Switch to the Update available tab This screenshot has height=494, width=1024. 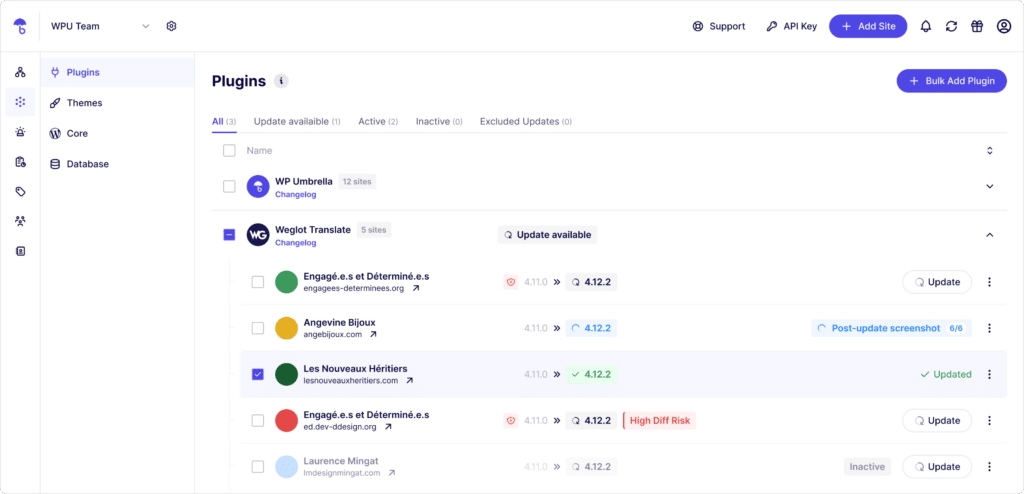(x=297, y=122)
